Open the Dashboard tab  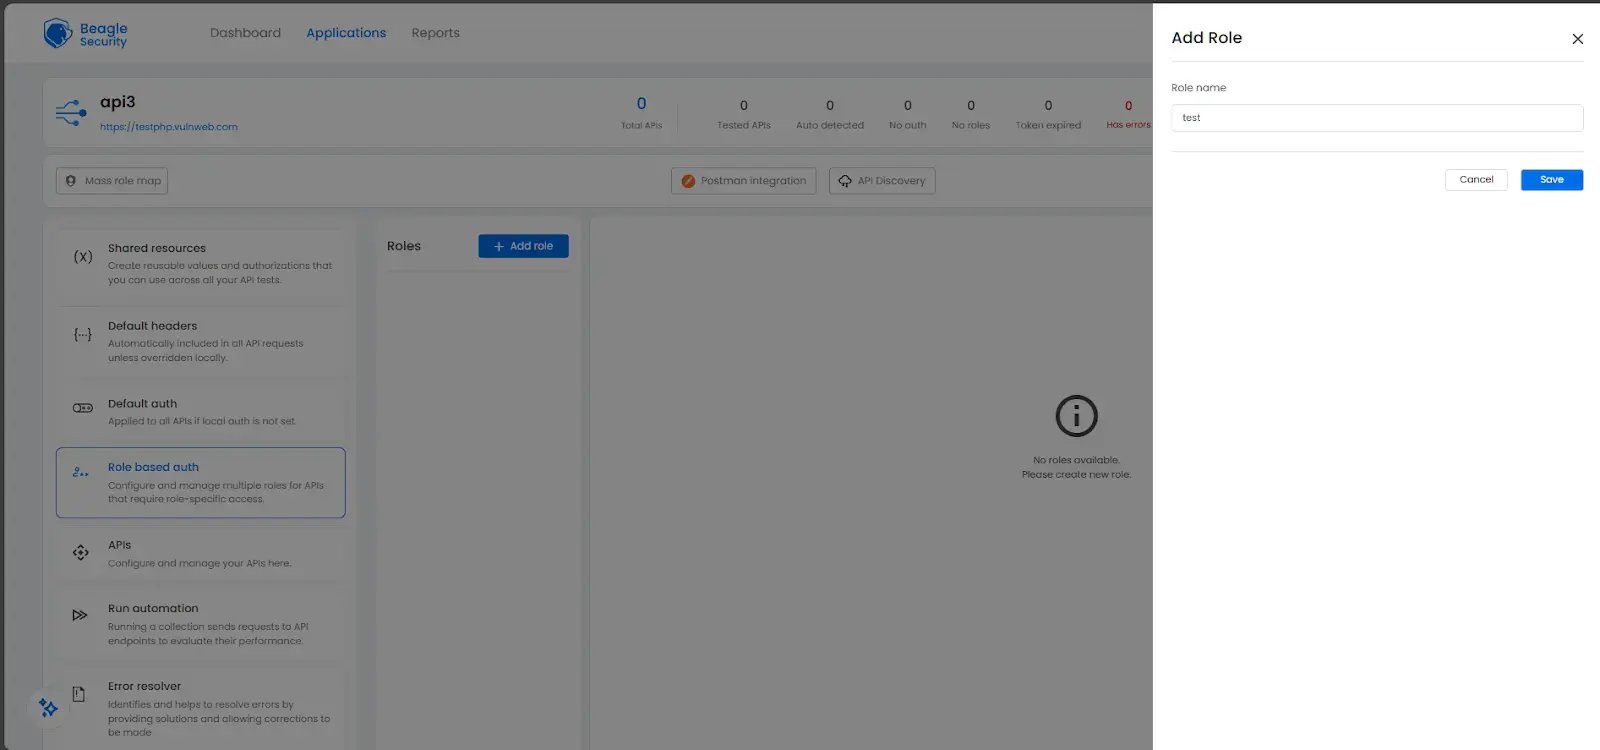click(x=245, y=33)
